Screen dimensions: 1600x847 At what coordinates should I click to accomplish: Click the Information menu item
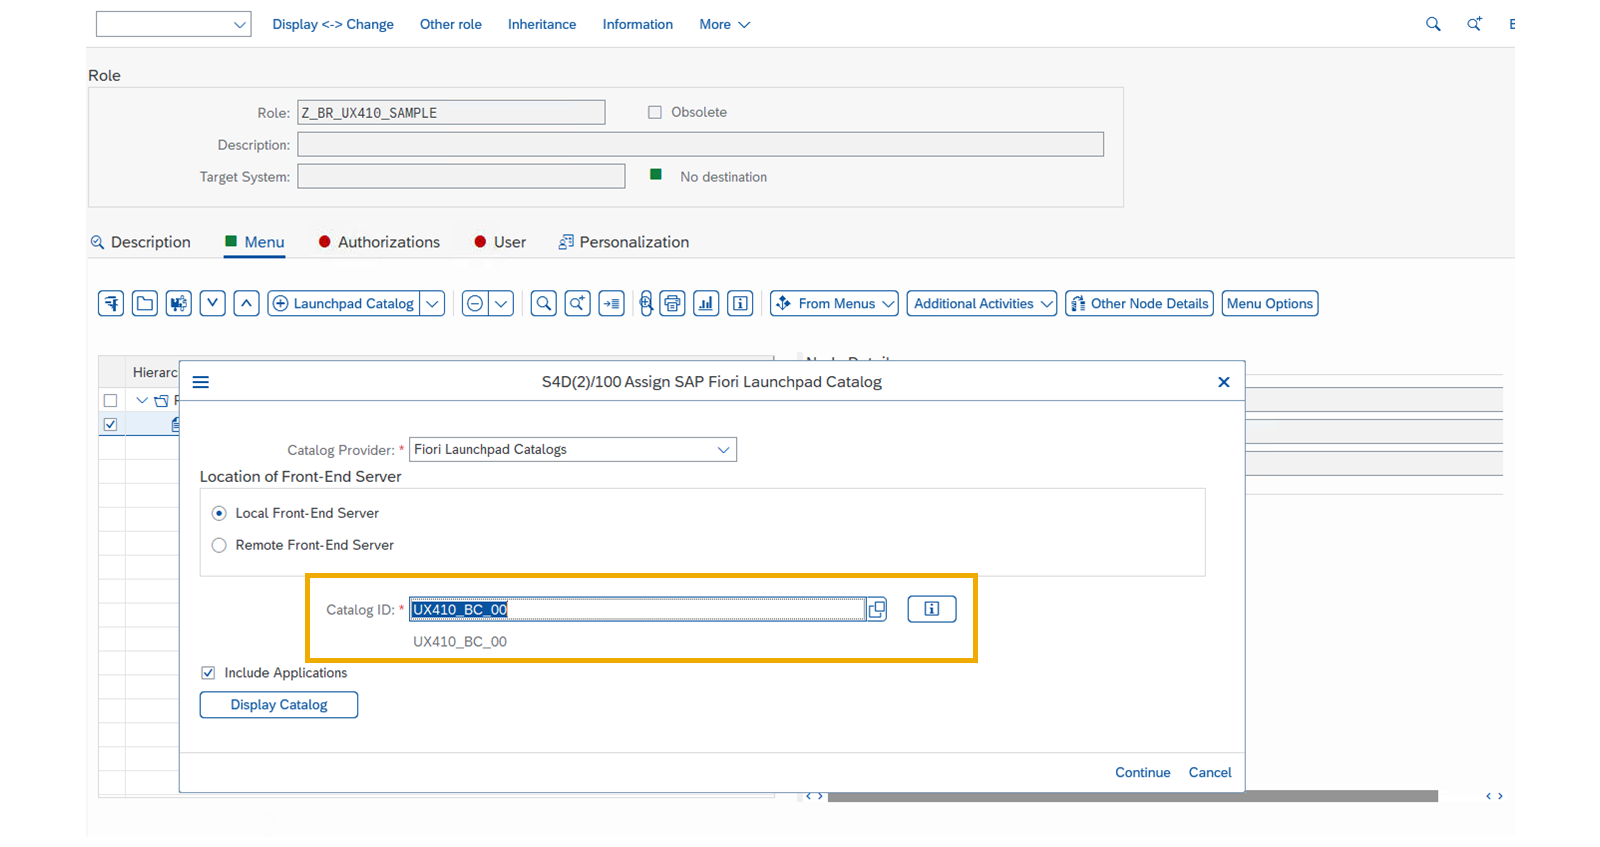pyautogui.click(x=638, y=24)
